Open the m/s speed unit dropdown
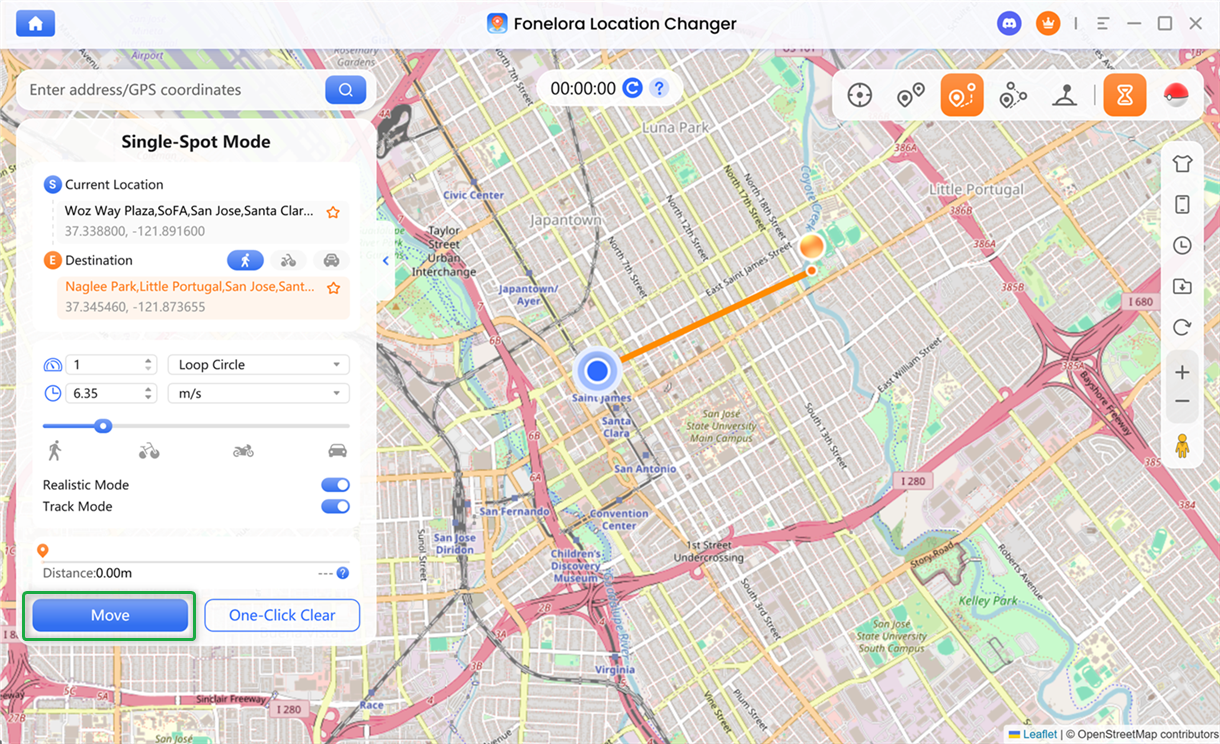The height and width of the screenshot is (744, 1220). (258, 393)
